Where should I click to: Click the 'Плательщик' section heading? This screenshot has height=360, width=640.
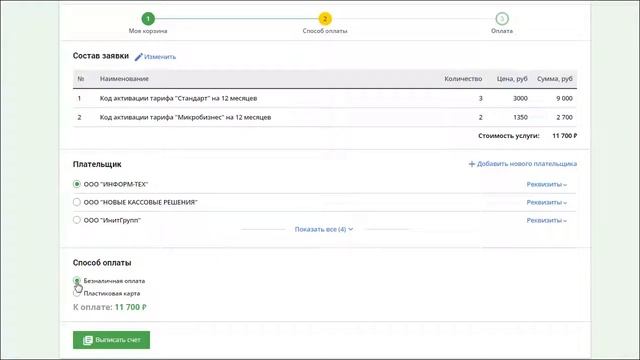pos(97,164)
